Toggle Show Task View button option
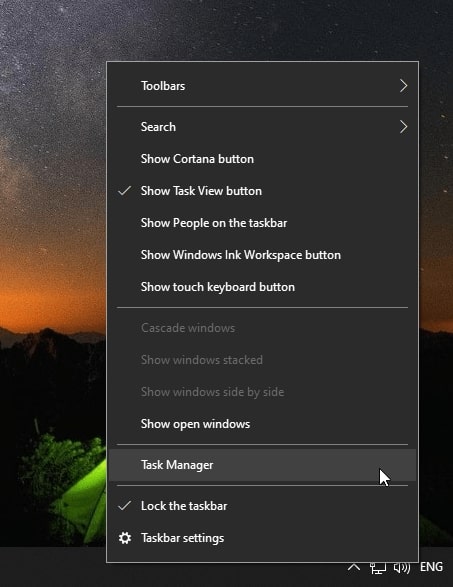 pos(262,191)
